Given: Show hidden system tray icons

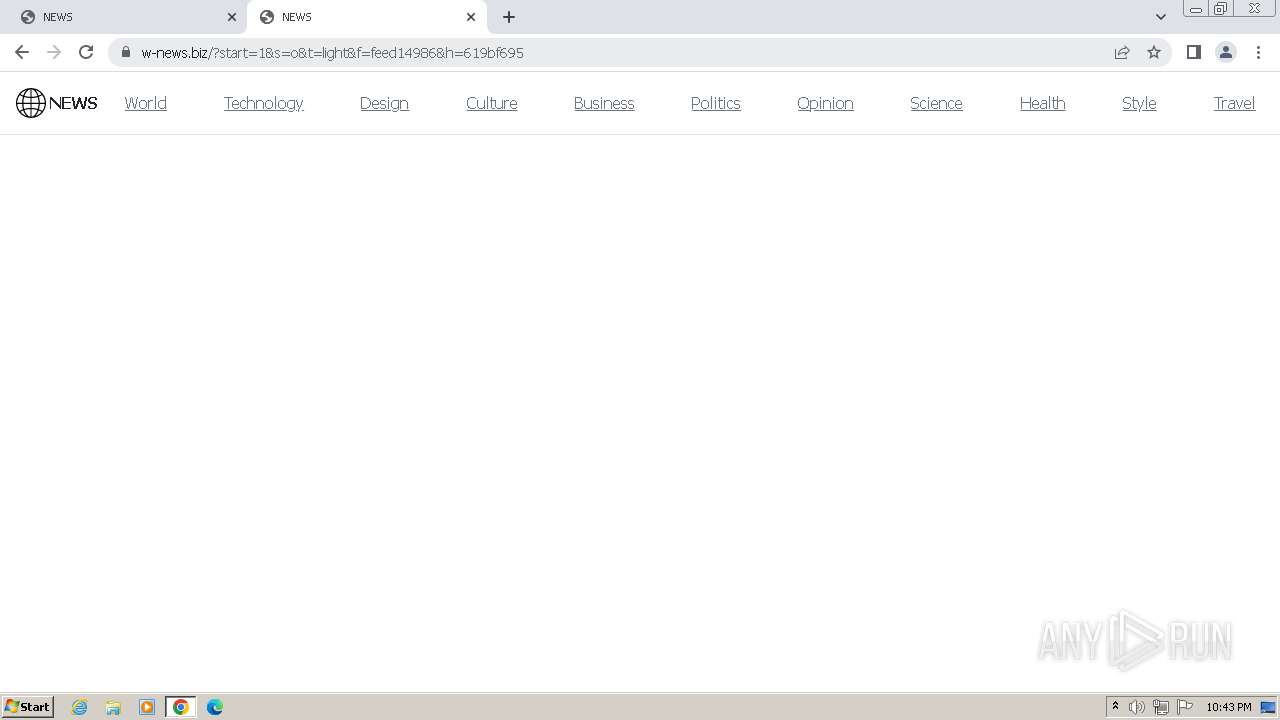Looking at the screenshot, I should tap(1115, 707).
